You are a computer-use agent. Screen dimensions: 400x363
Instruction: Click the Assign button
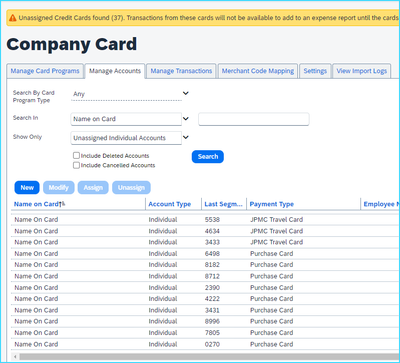[x=93, y=188]
